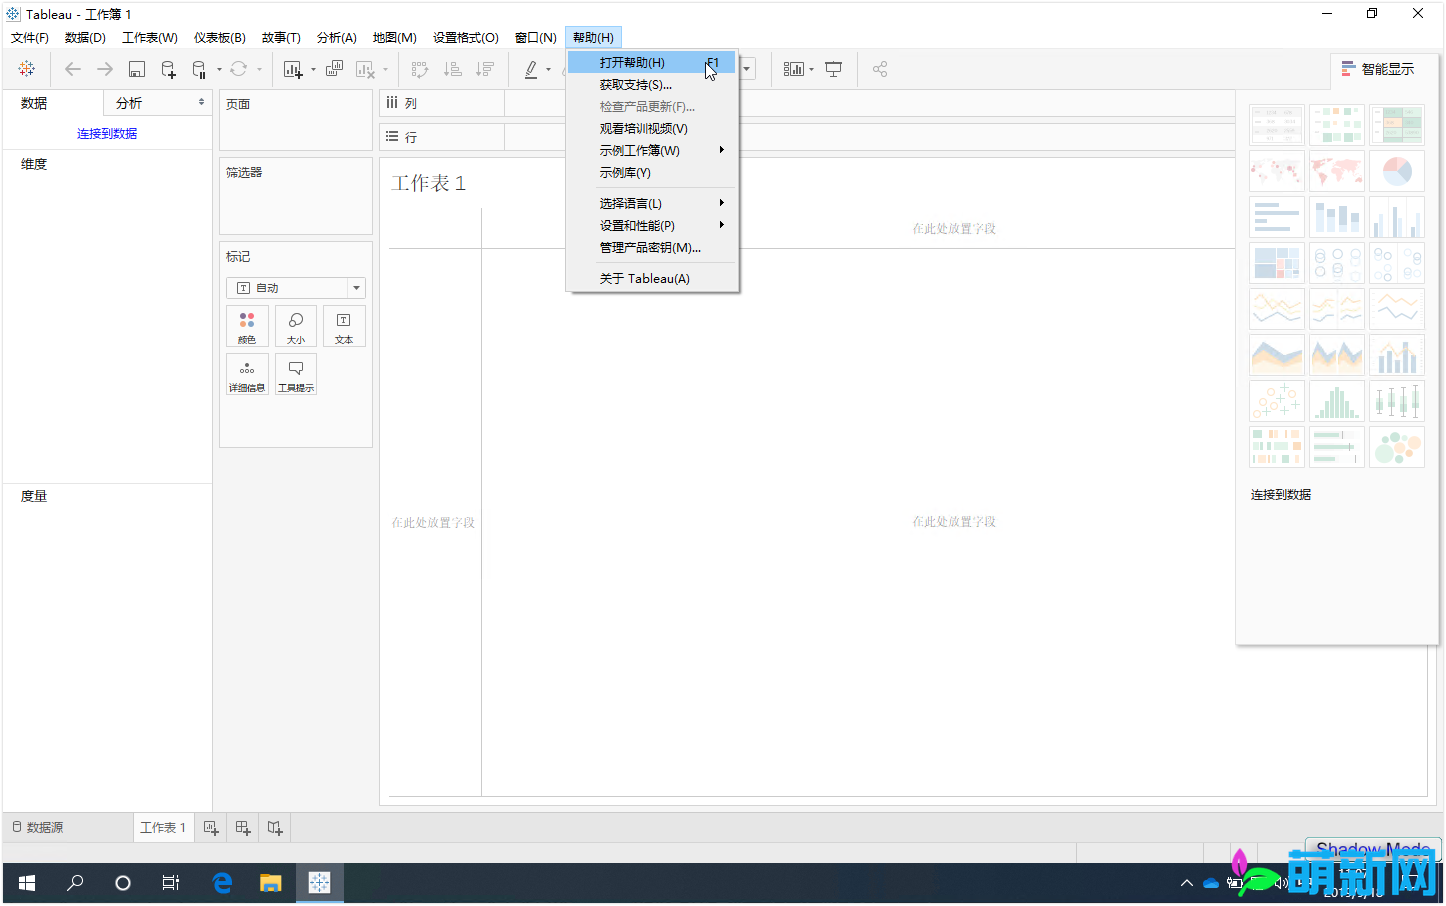Open the 工作表(W) menu
1446x906 pixels.
(x=150, y=38)
